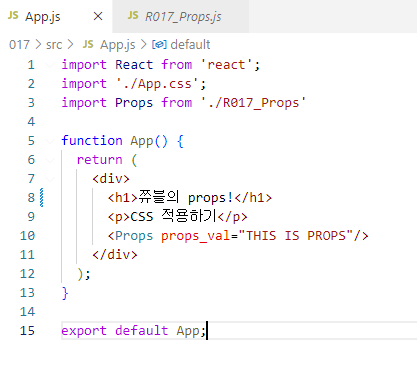
Task: Click the props_val attribute name
Action: coord(195,236)
